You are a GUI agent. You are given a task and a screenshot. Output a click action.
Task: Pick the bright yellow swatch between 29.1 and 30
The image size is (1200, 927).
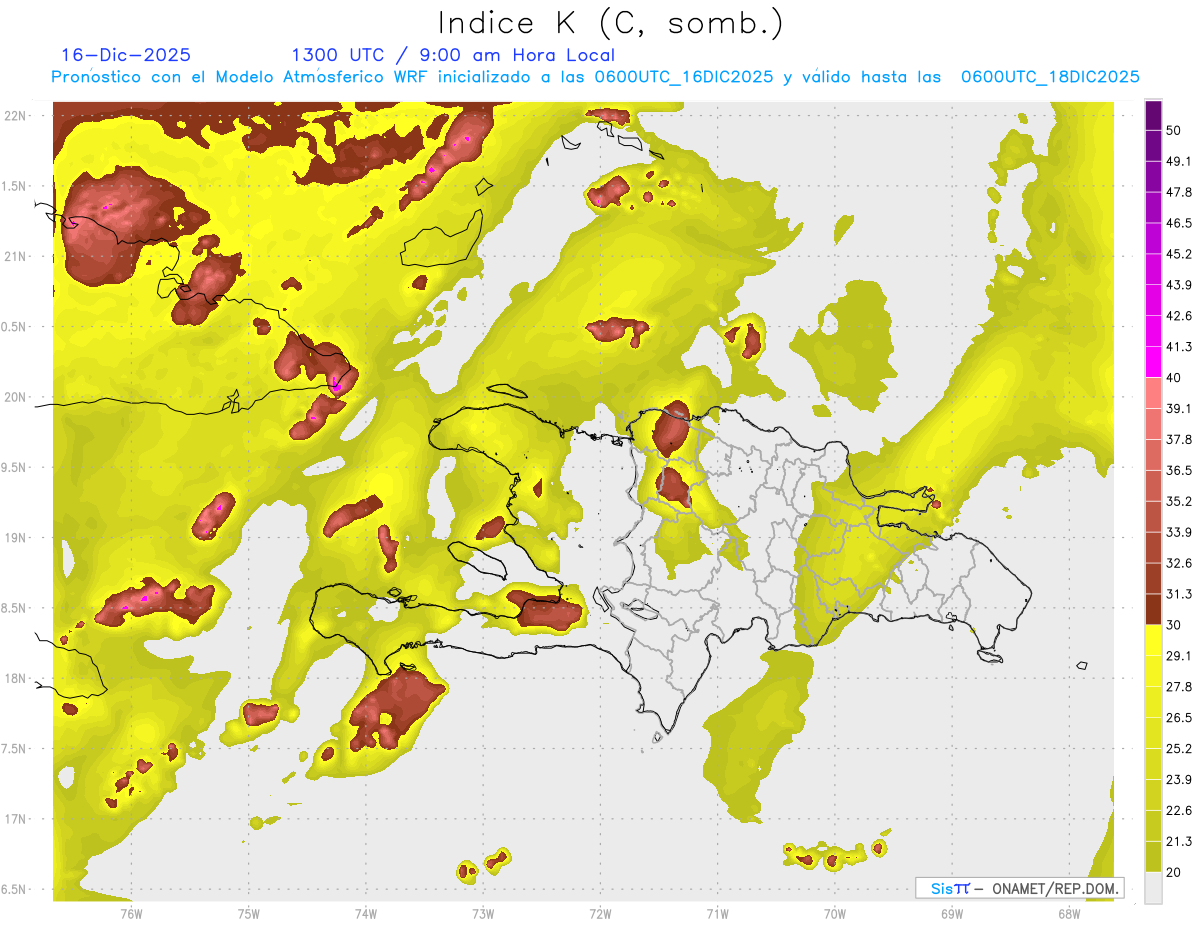[x=1153, y=640]
